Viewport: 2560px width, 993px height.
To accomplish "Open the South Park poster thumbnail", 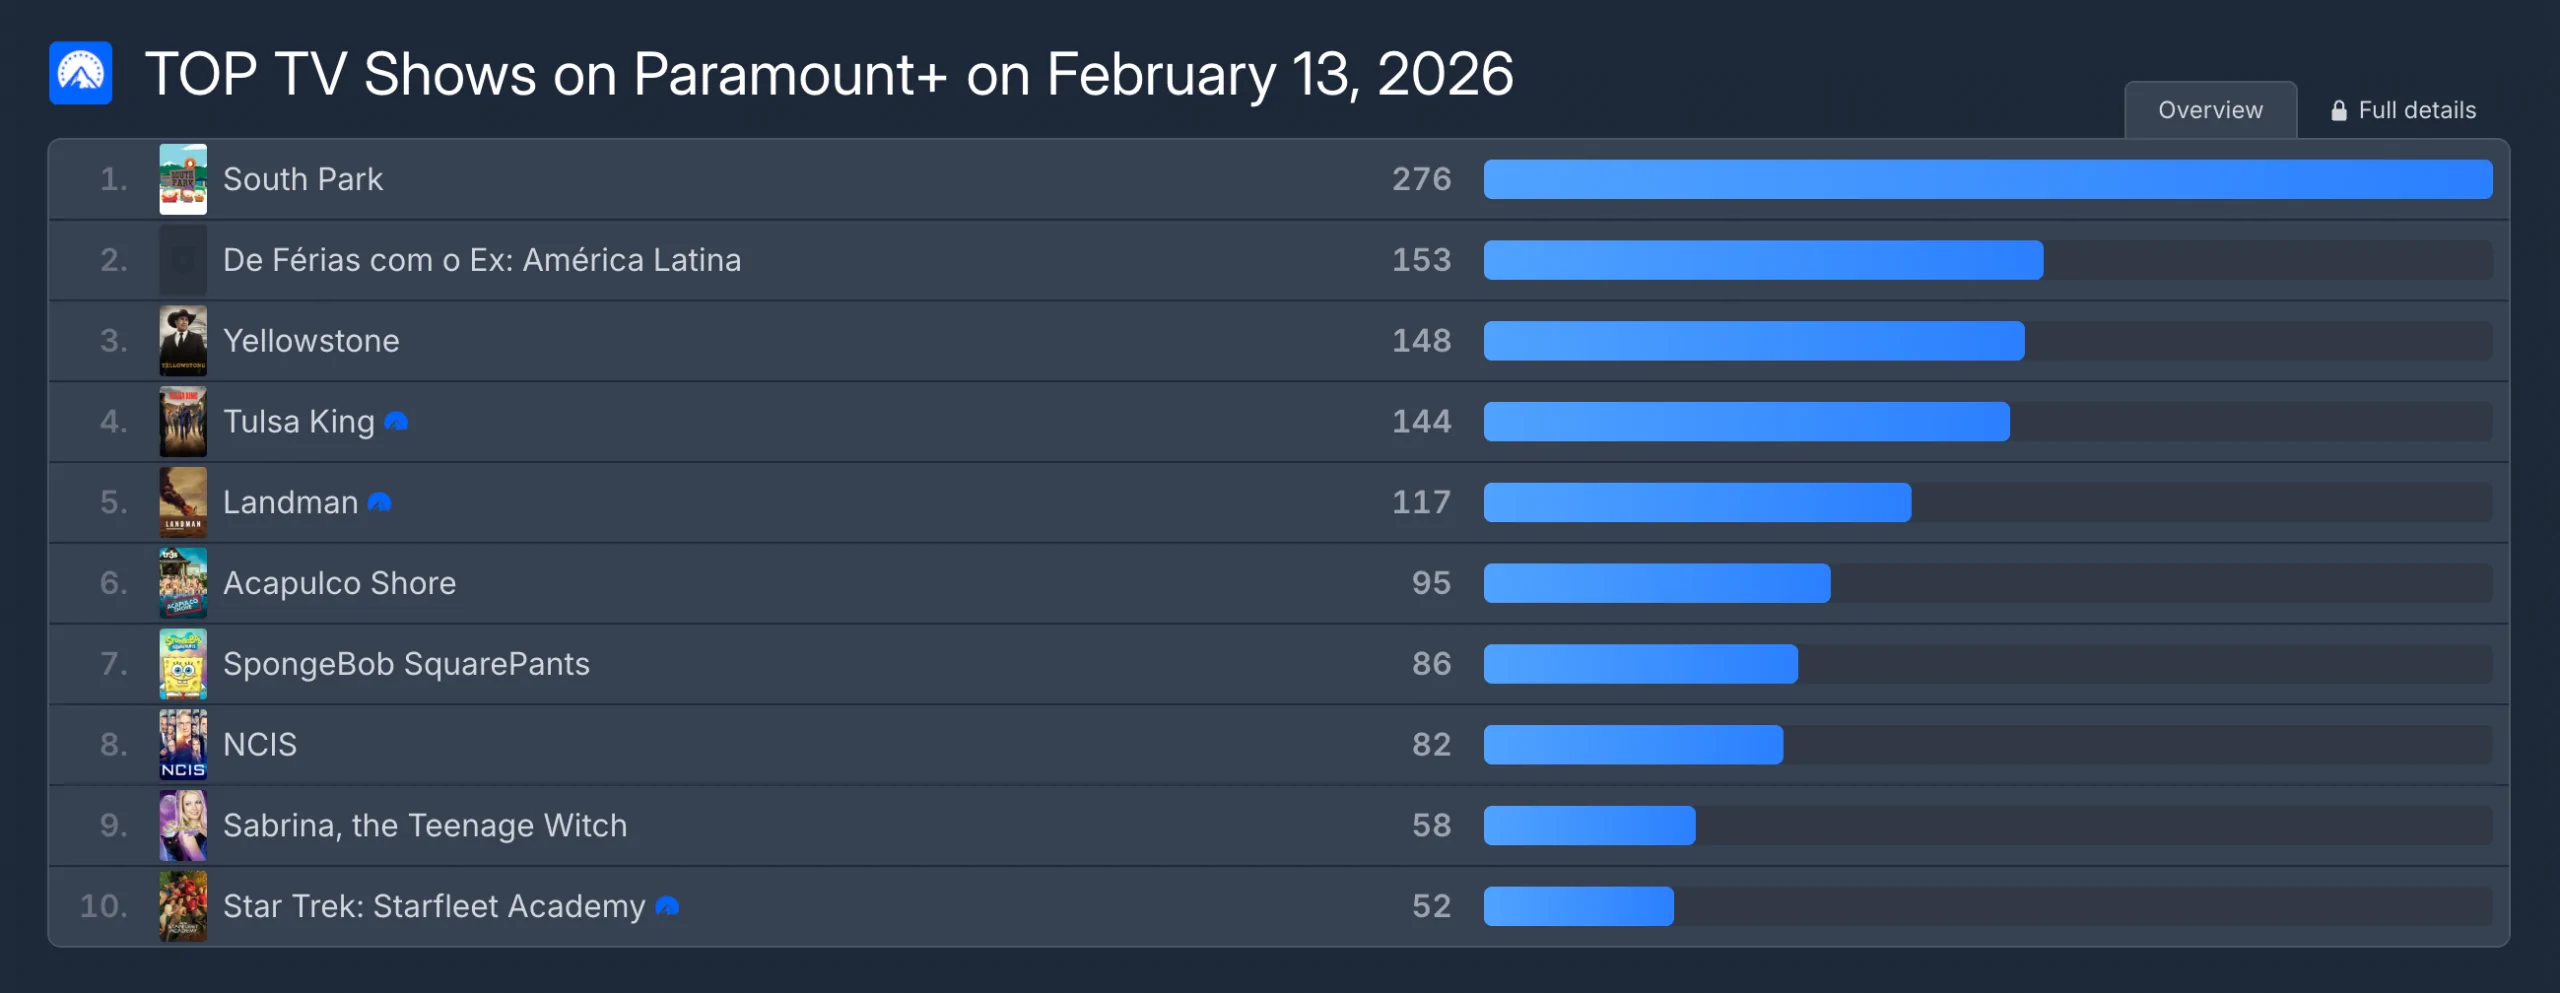I will click(183, 180).
